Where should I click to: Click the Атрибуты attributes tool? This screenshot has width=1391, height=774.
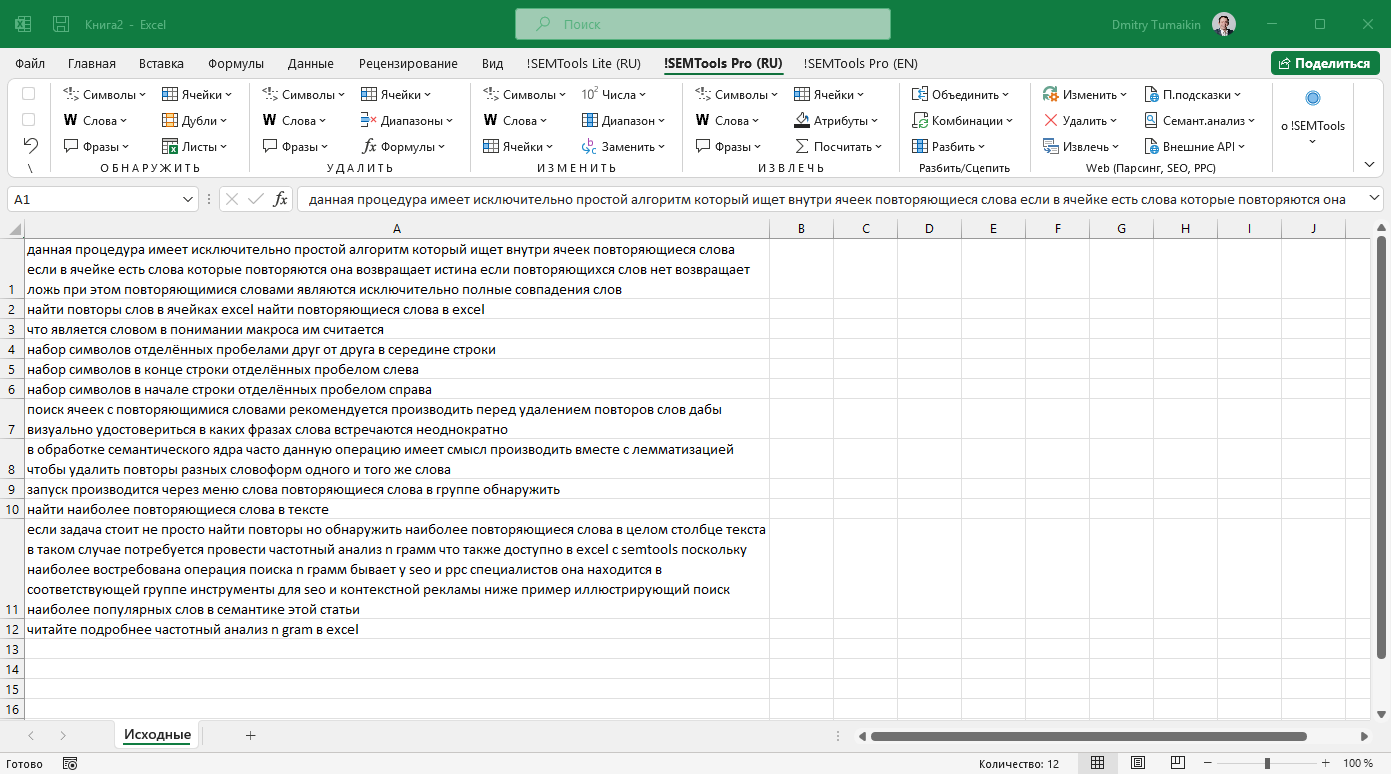pyautogui.click(x=837, y=121)
